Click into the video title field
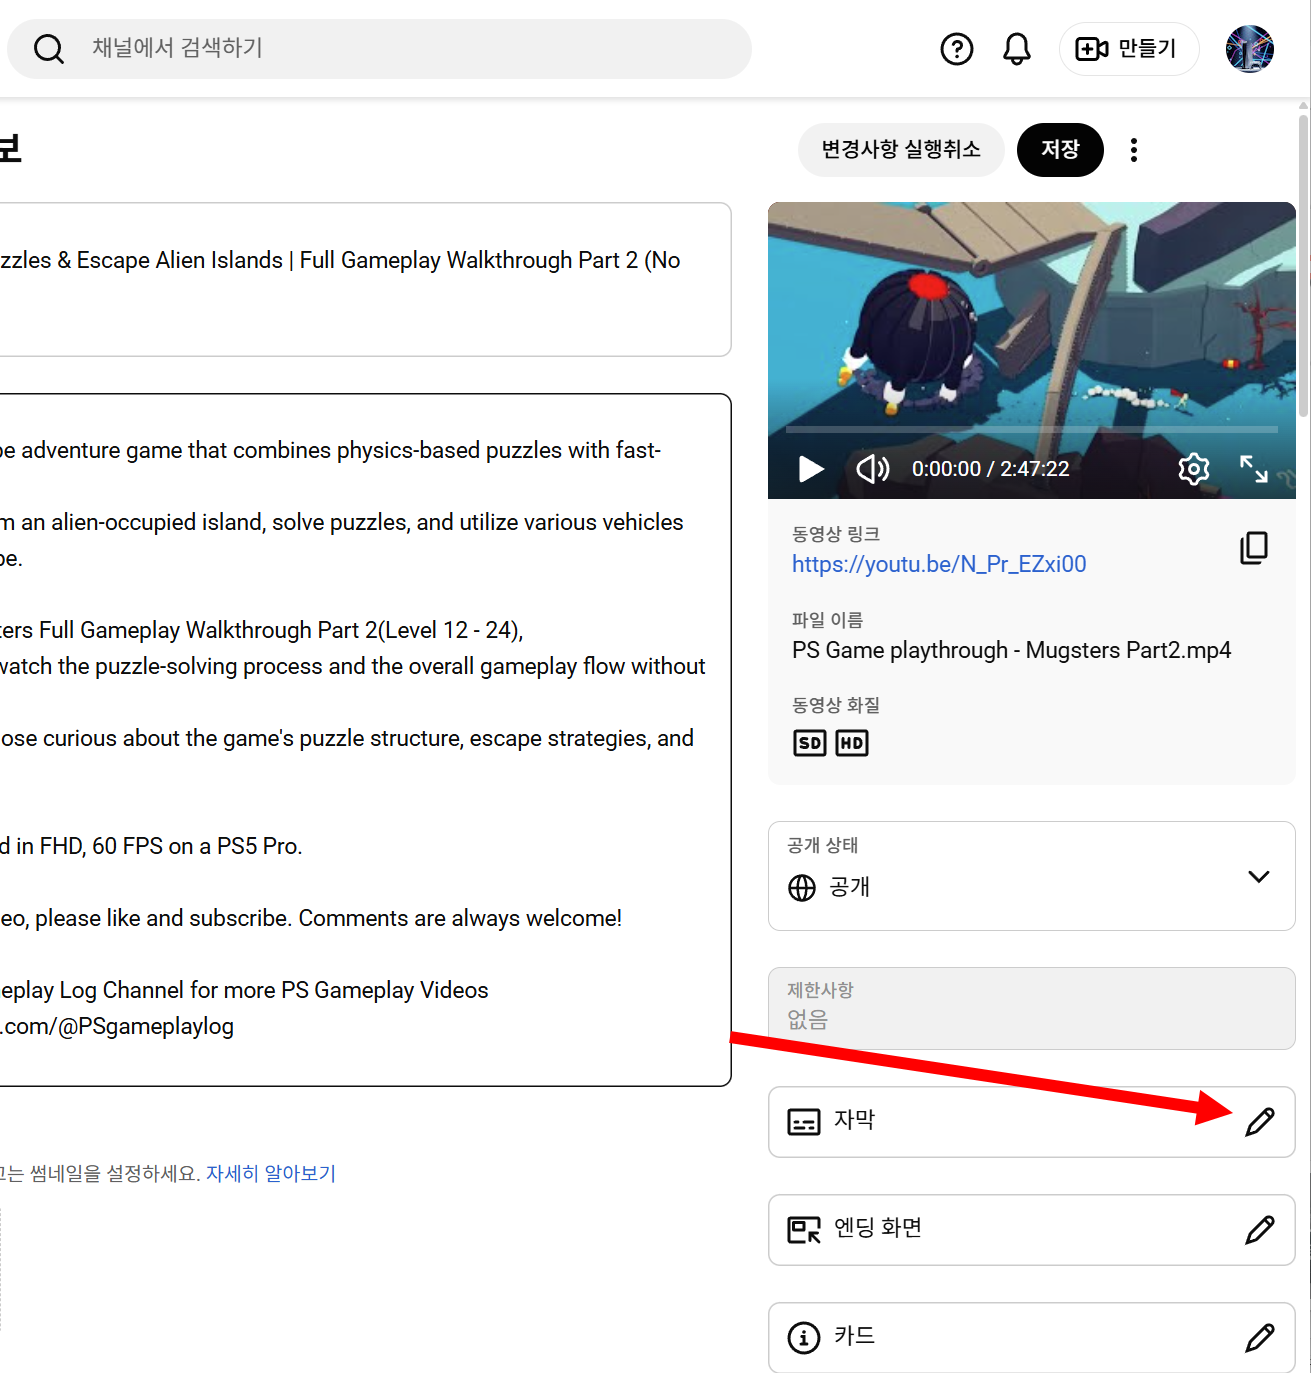The height and width of the screenshot is (1373, 1311). (365, 279)
